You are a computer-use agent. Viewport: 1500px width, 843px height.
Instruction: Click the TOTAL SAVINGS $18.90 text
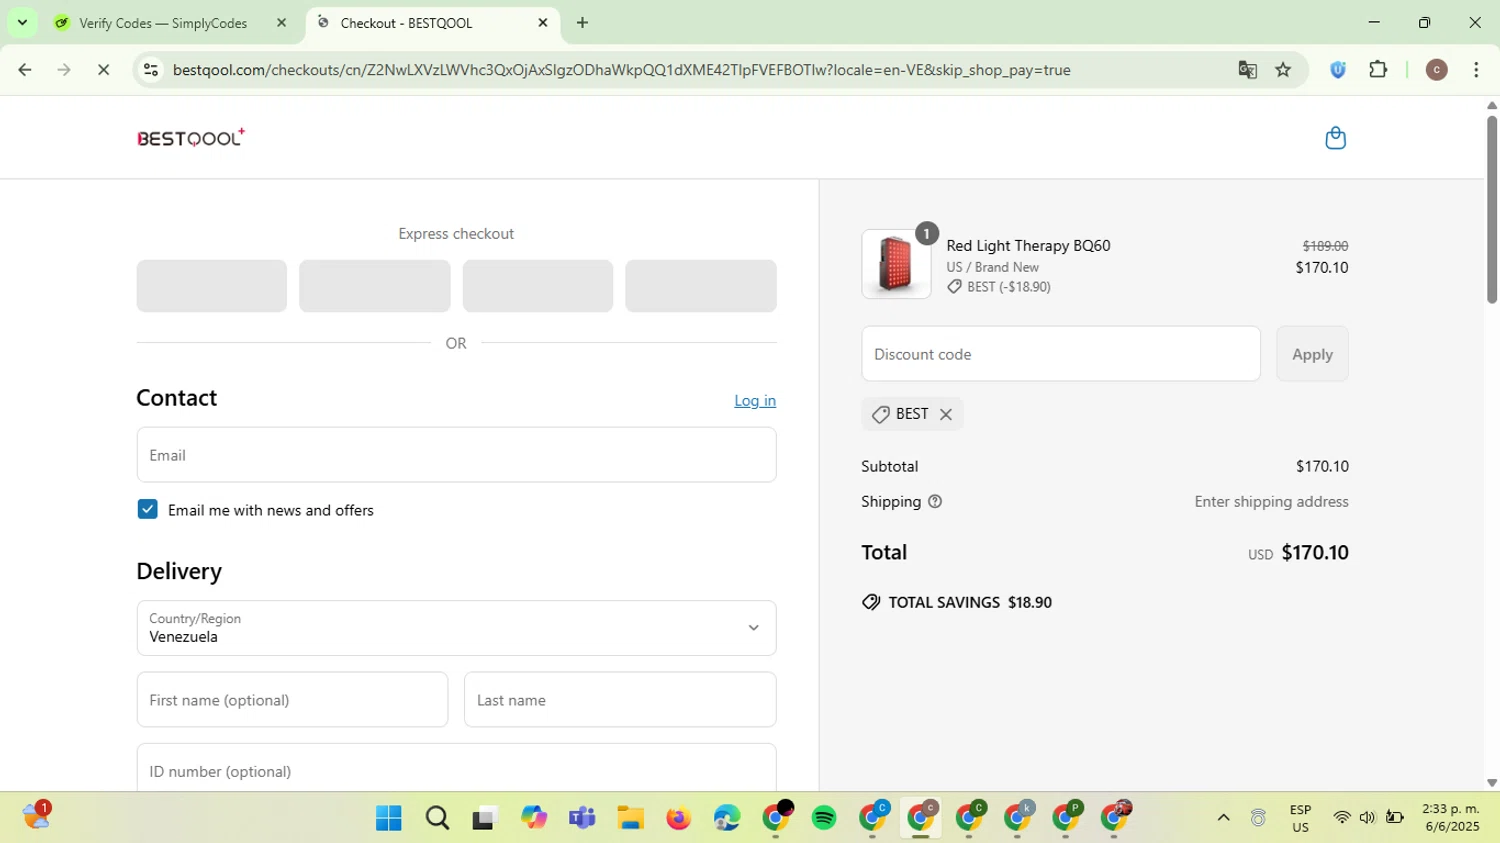pyautogui.click(x=970, y=602)
